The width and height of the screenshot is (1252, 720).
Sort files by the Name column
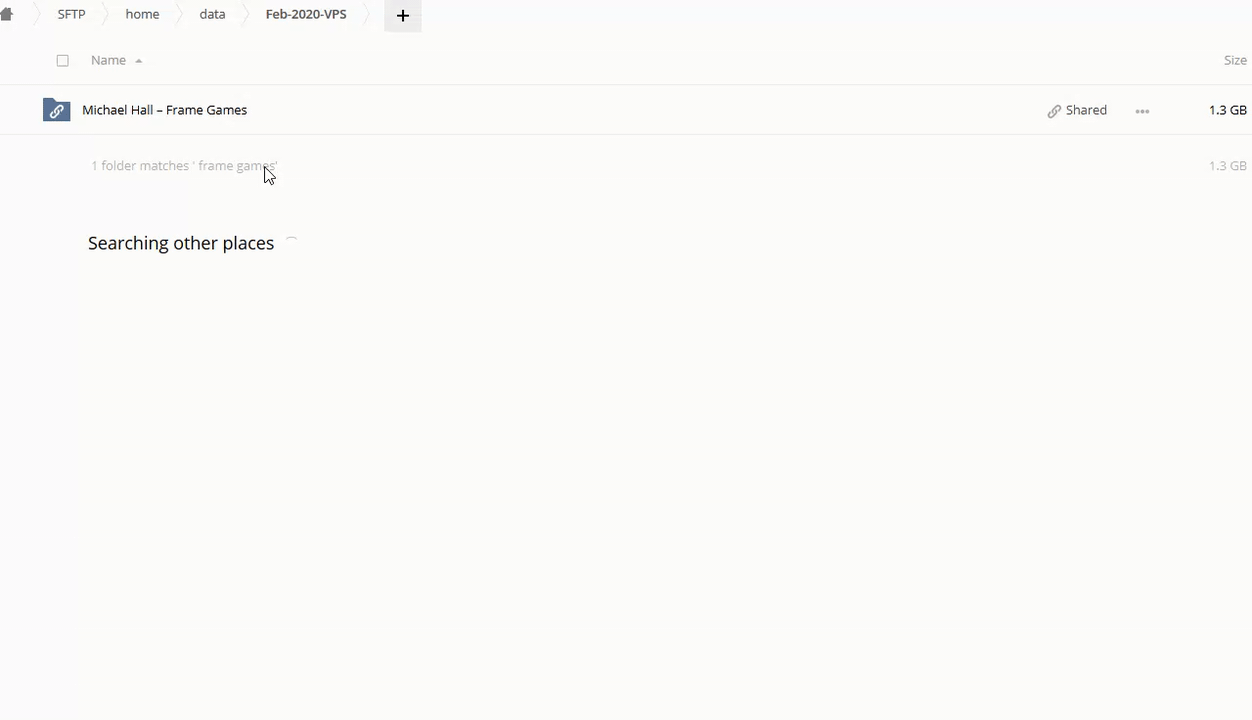pos(108,60)
